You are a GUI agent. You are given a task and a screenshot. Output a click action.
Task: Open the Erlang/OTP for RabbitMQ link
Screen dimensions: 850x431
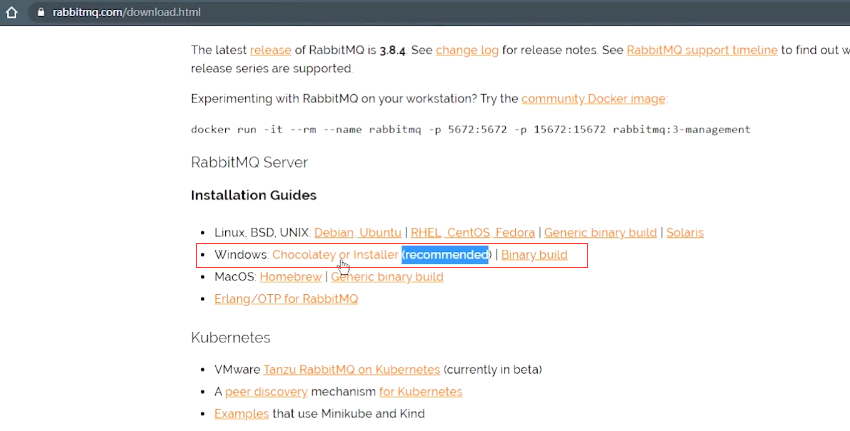[286, 299]
